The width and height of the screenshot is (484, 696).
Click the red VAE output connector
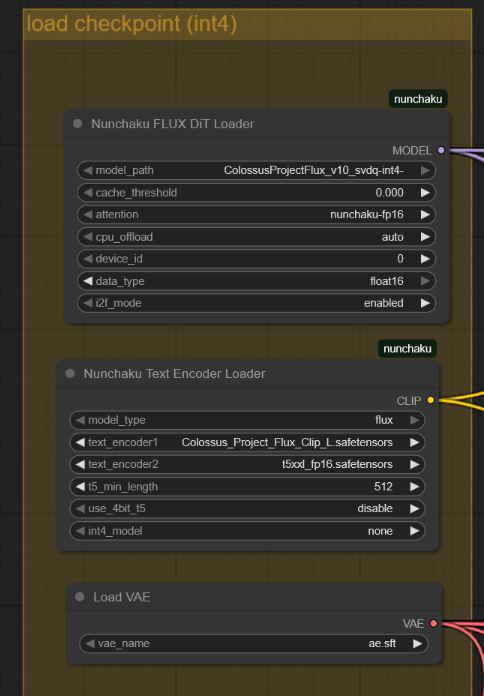click(x=434, y=624)
